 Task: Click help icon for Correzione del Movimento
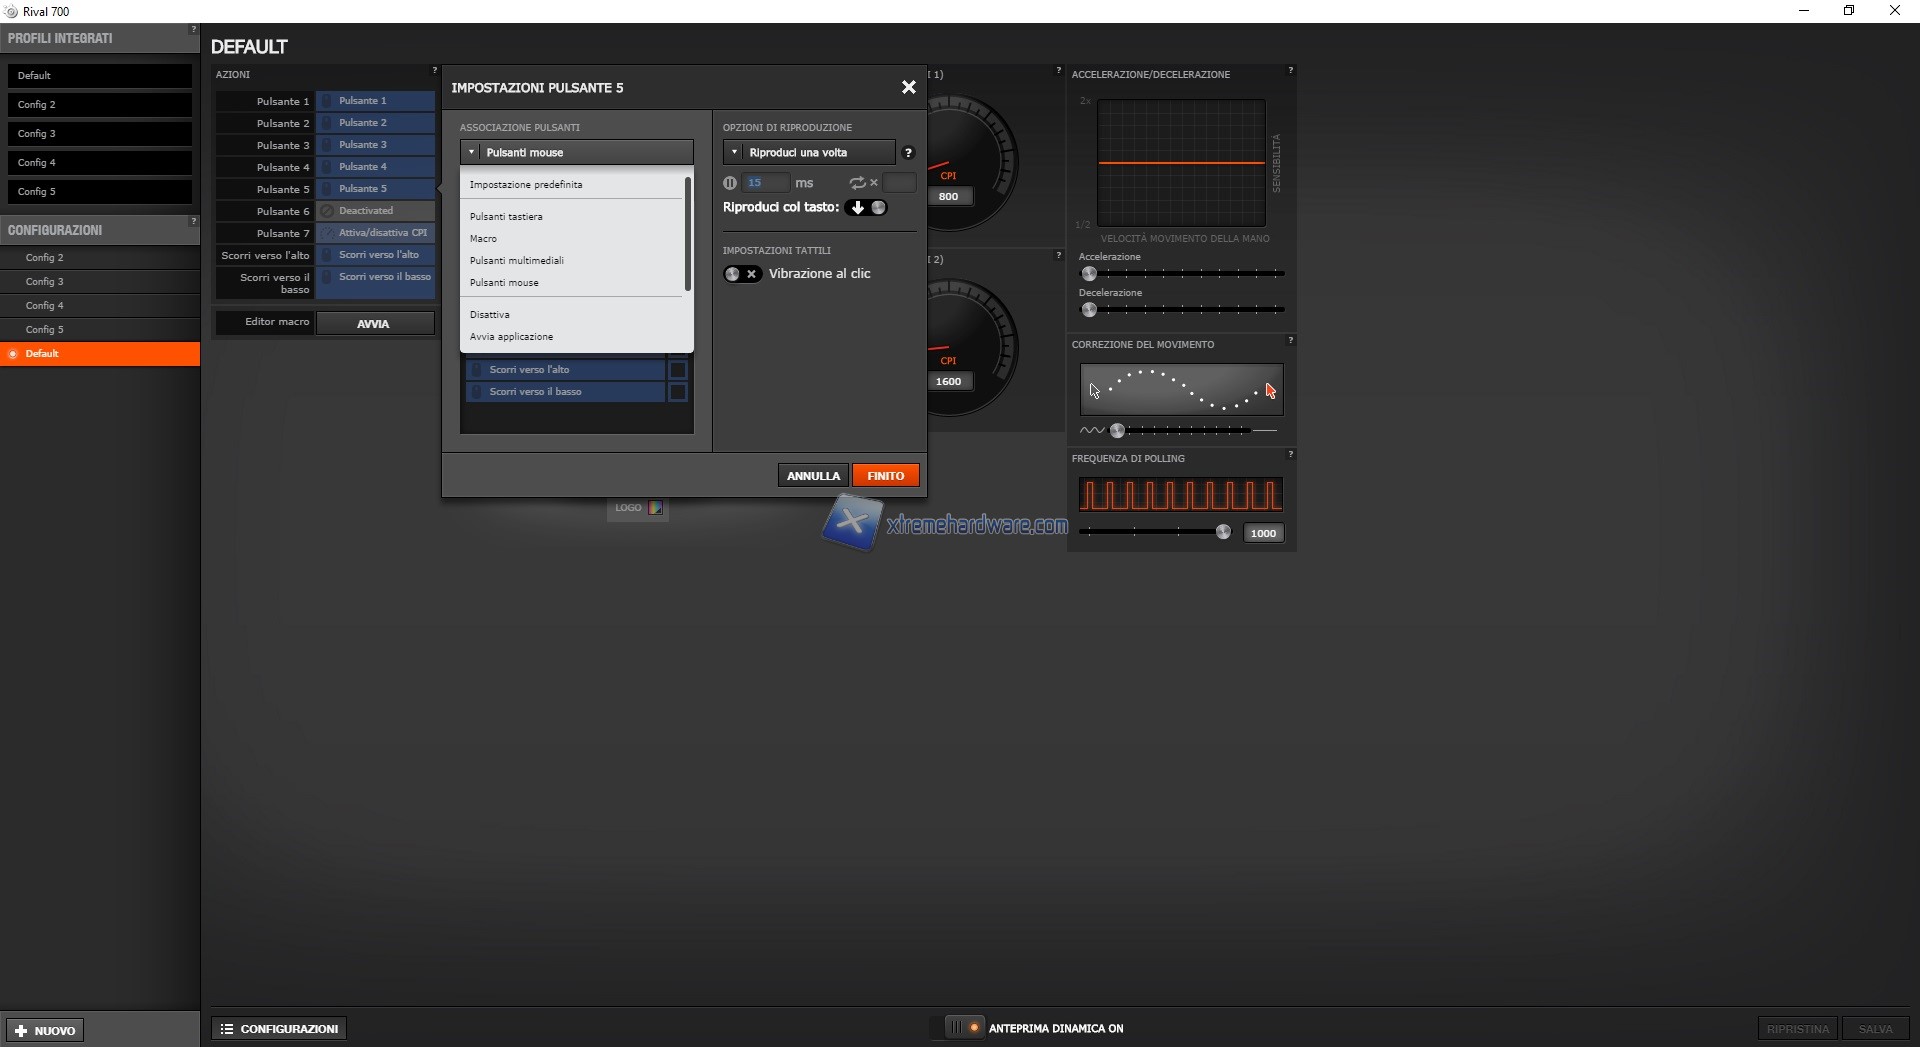coord(1290,340)
